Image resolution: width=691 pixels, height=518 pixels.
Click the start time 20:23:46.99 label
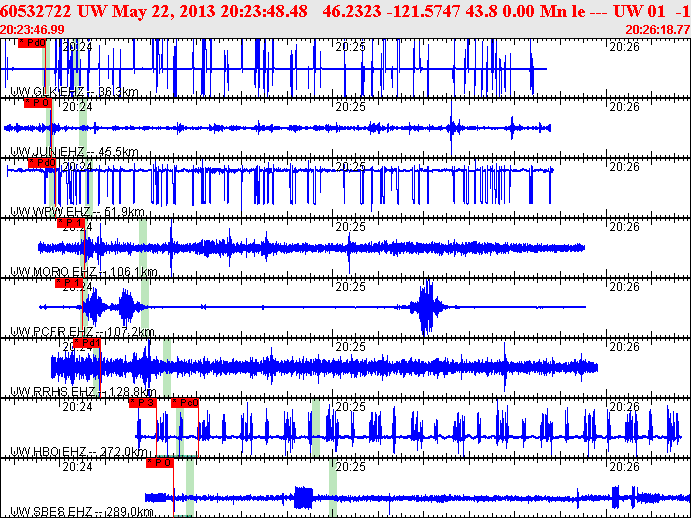[x=33, y=30]
